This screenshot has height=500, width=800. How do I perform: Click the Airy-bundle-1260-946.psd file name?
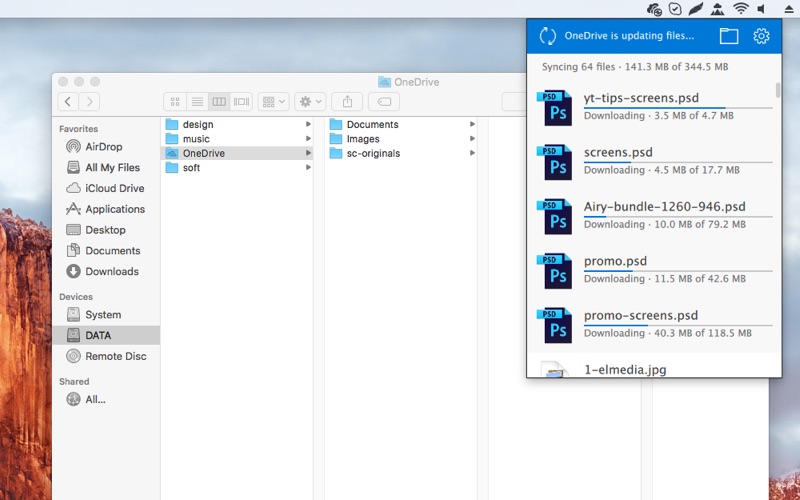point(665,207)
